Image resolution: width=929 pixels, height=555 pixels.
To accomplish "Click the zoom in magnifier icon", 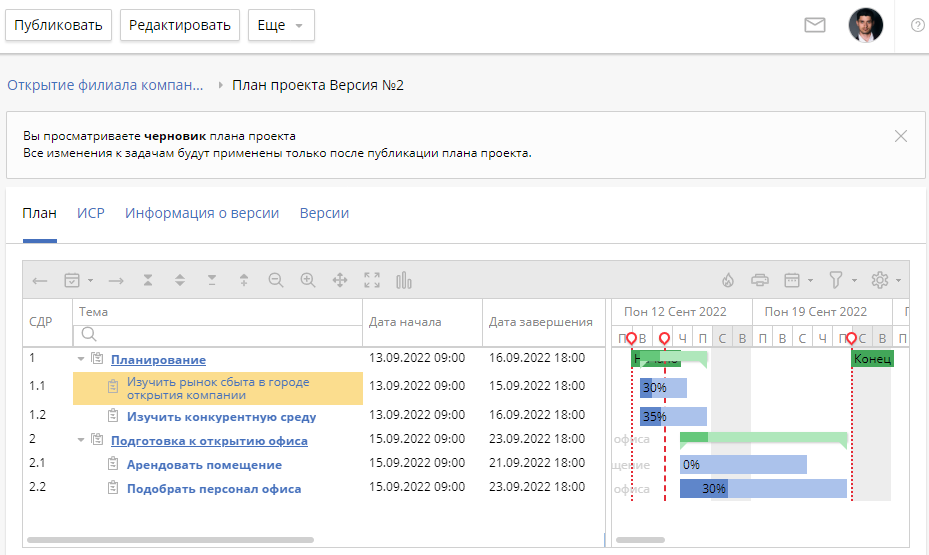I will coord(308,280).
